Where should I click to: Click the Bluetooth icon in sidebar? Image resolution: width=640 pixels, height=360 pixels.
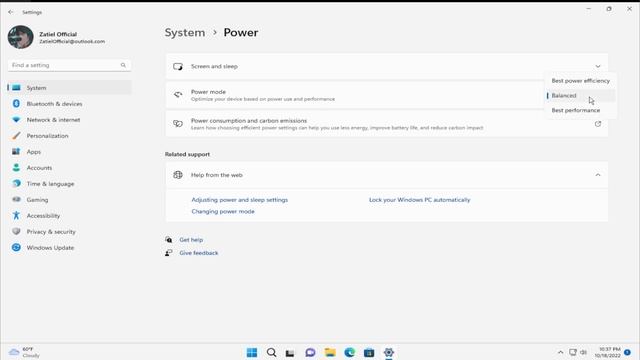tap(16, 104)
